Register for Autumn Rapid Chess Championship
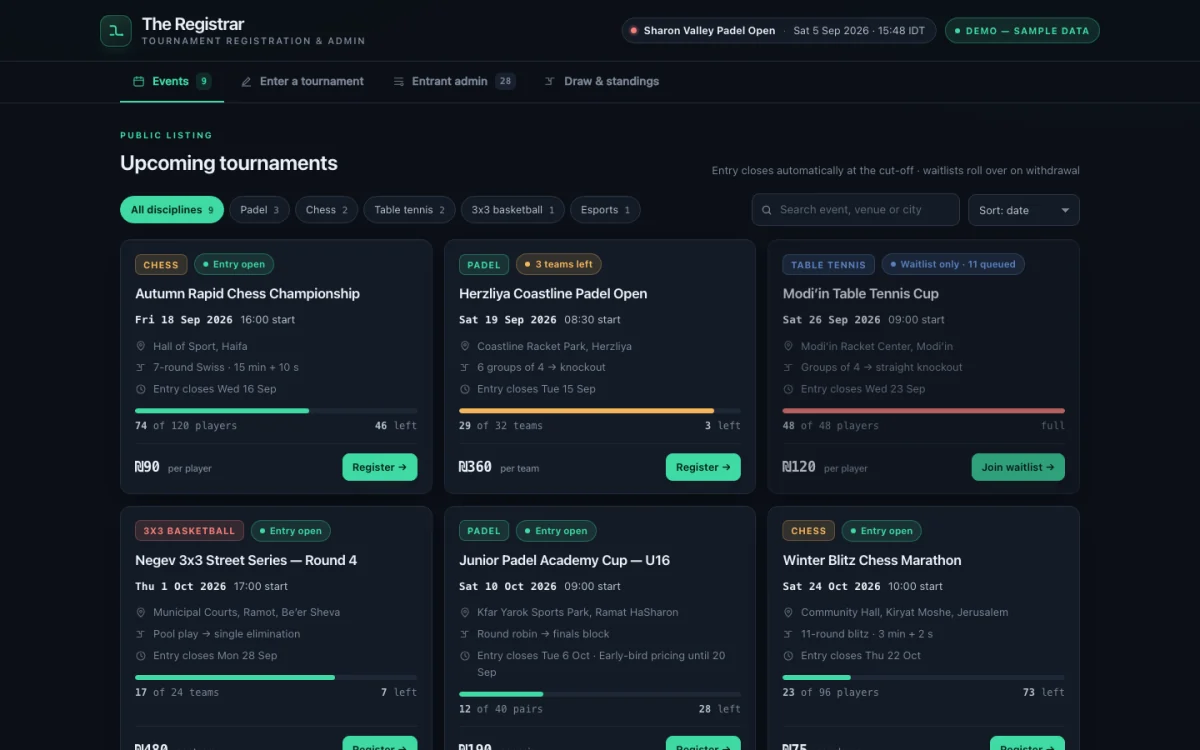This screenshot has width=1200, height=750. point(380,467)
